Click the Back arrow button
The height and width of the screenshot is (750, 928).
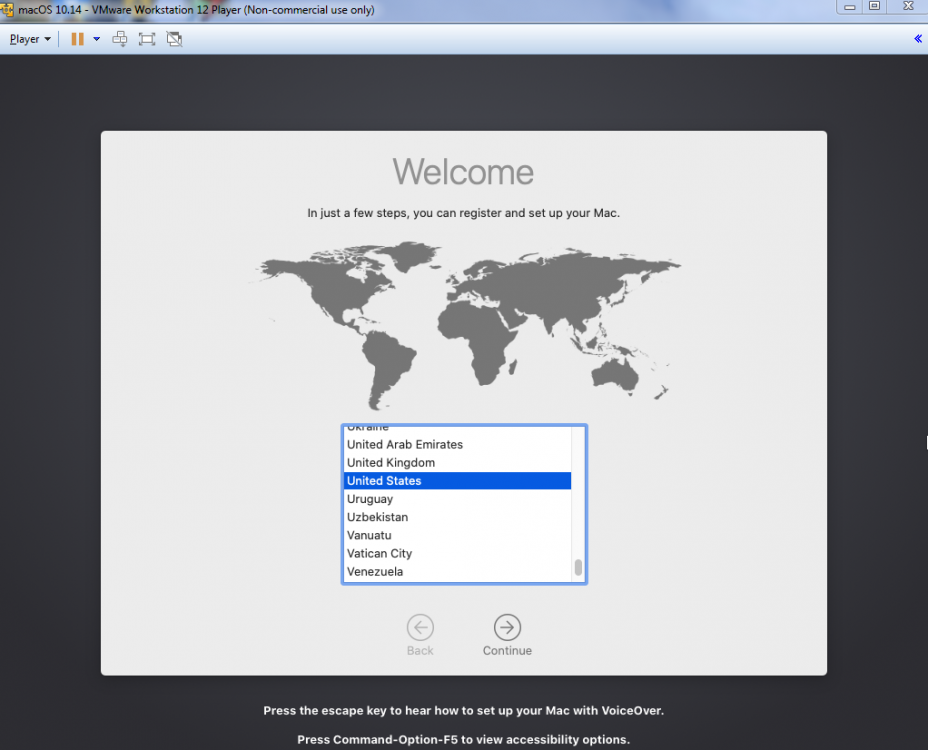click(x=420, y=627)
